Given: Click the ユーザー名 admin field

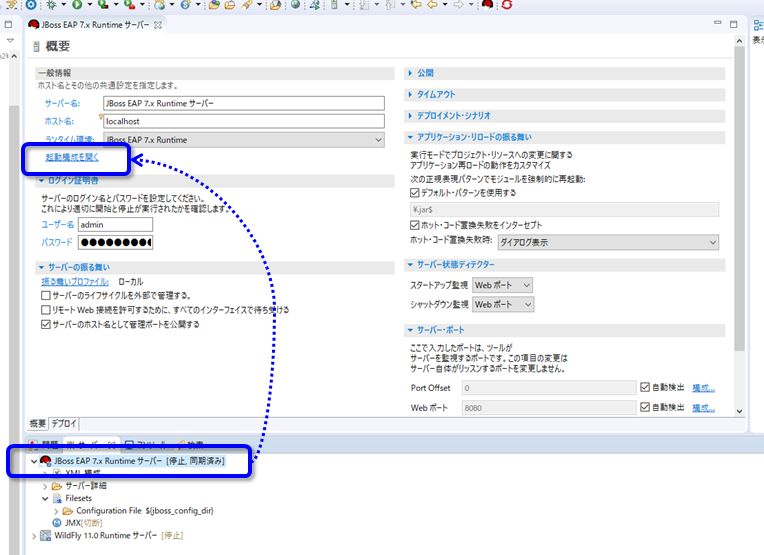Looking at the screenshot, I should click(x=115, y=225).
